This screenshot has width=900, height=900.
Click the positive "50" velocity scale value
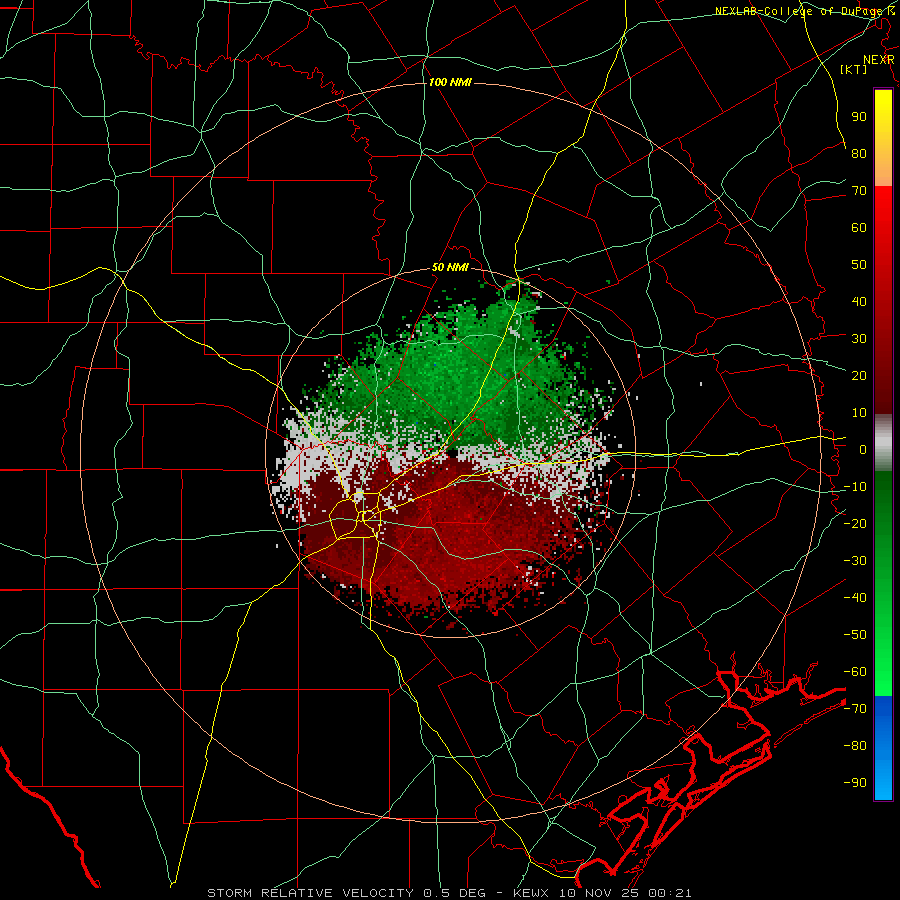point(859,265)
